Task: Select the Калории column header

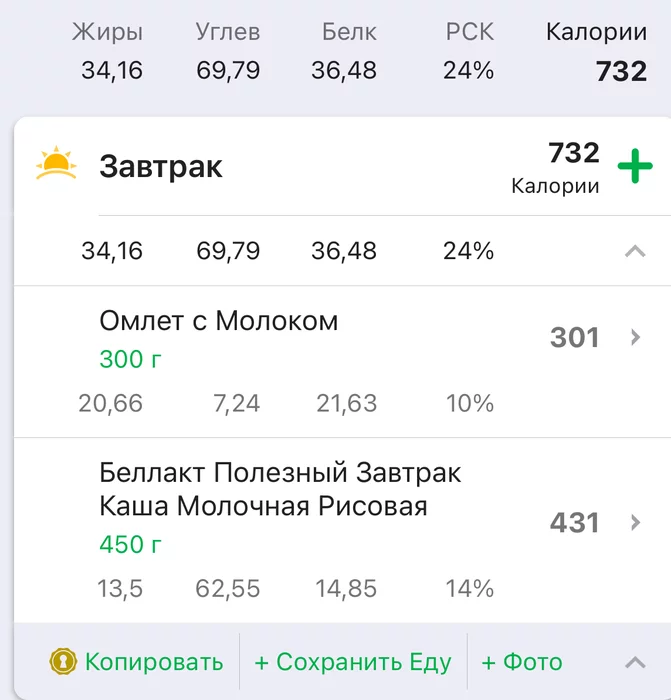Action: [x=596, y=32]
